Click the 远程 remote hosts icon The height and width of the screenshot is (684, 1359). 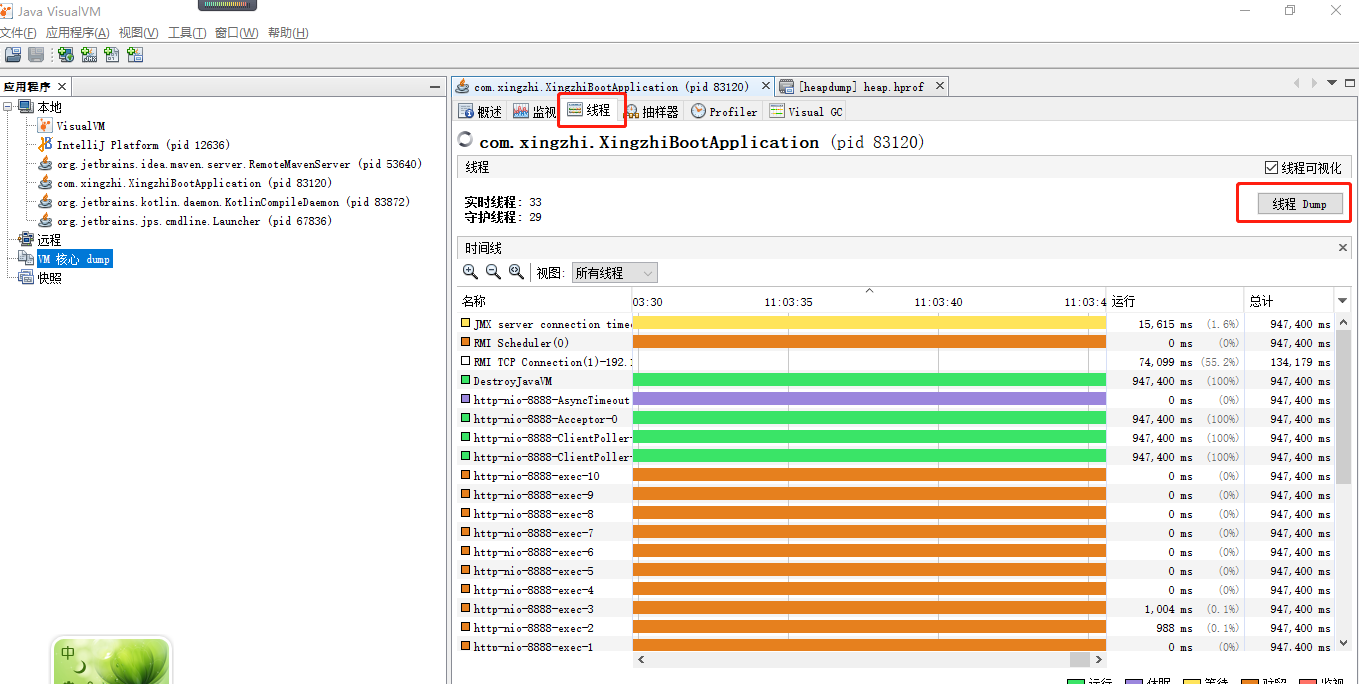(27, 240)
